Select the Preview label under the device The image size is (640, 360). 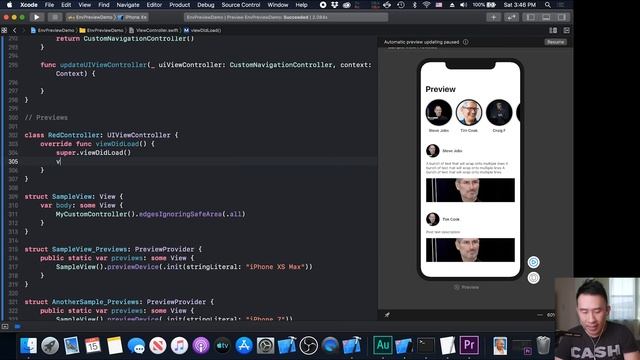[467, 287]
